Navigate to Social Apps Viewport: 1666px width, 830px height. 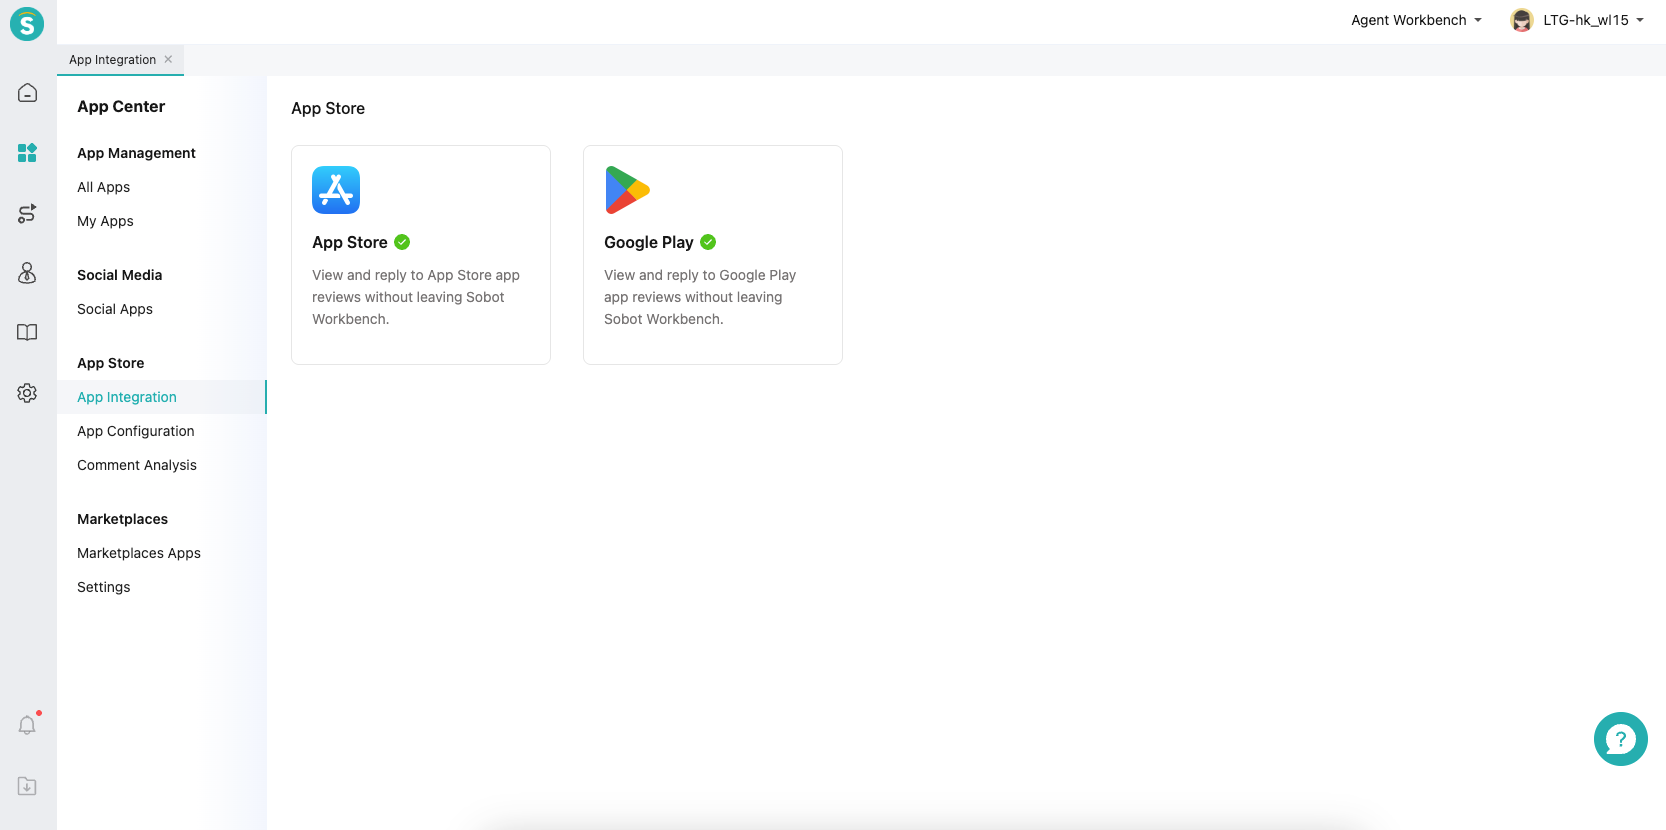pos(115,309)
